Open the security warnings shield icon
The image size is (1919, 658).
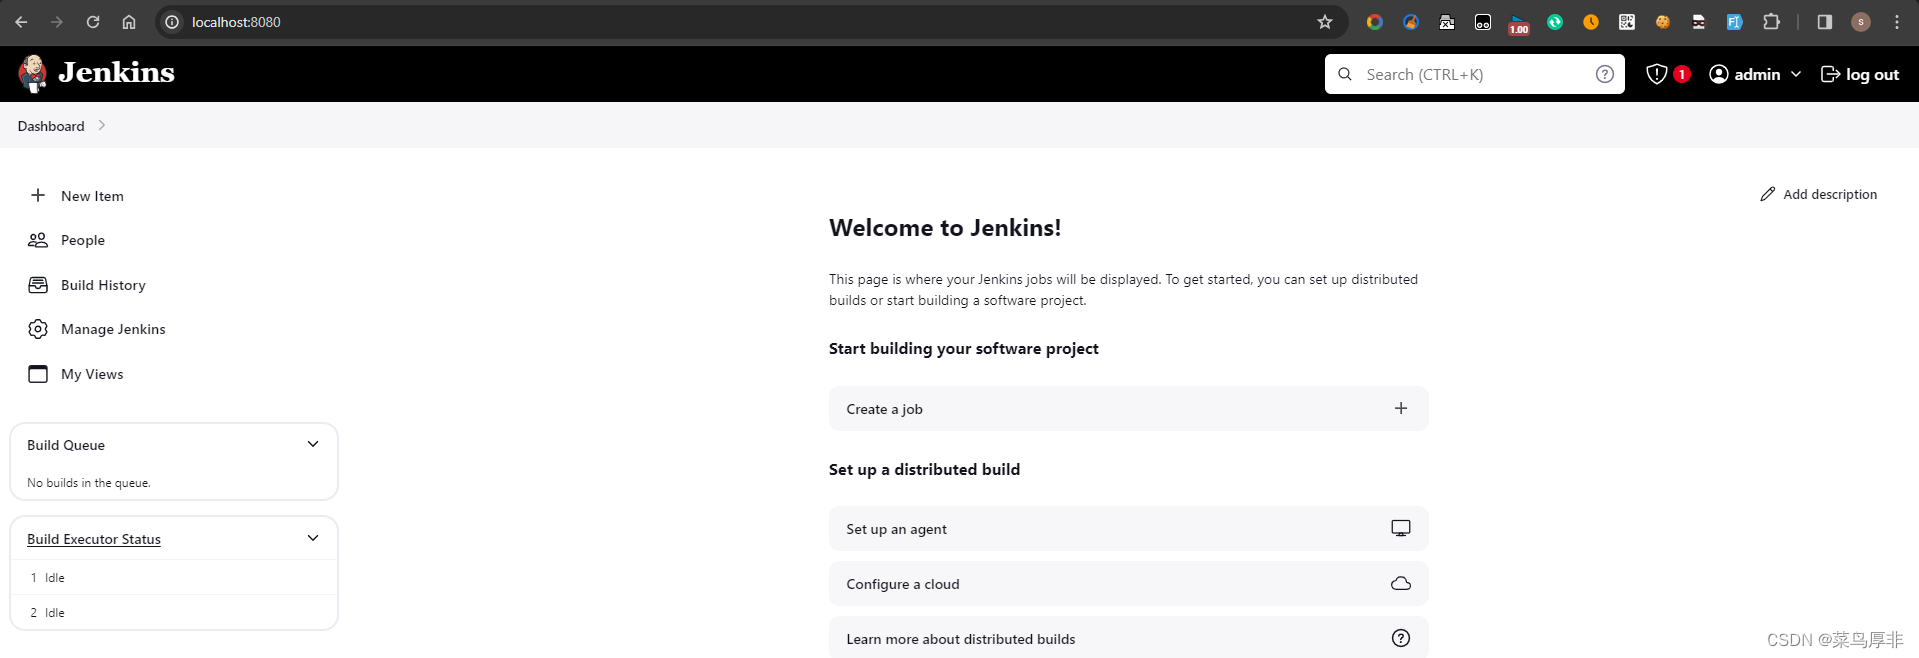click(x=1657, y=74)
